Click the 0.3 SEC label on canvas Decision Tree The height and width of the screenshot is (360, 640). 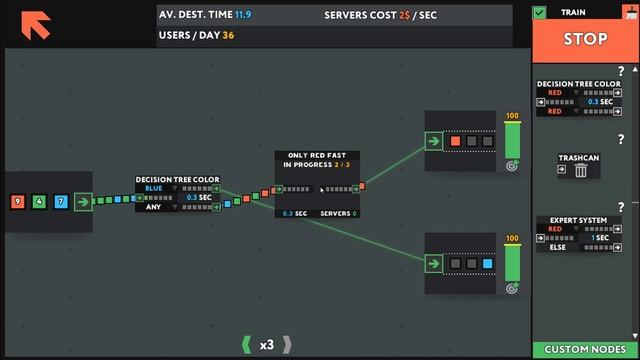pyautogui.click(x=199, y=198)
